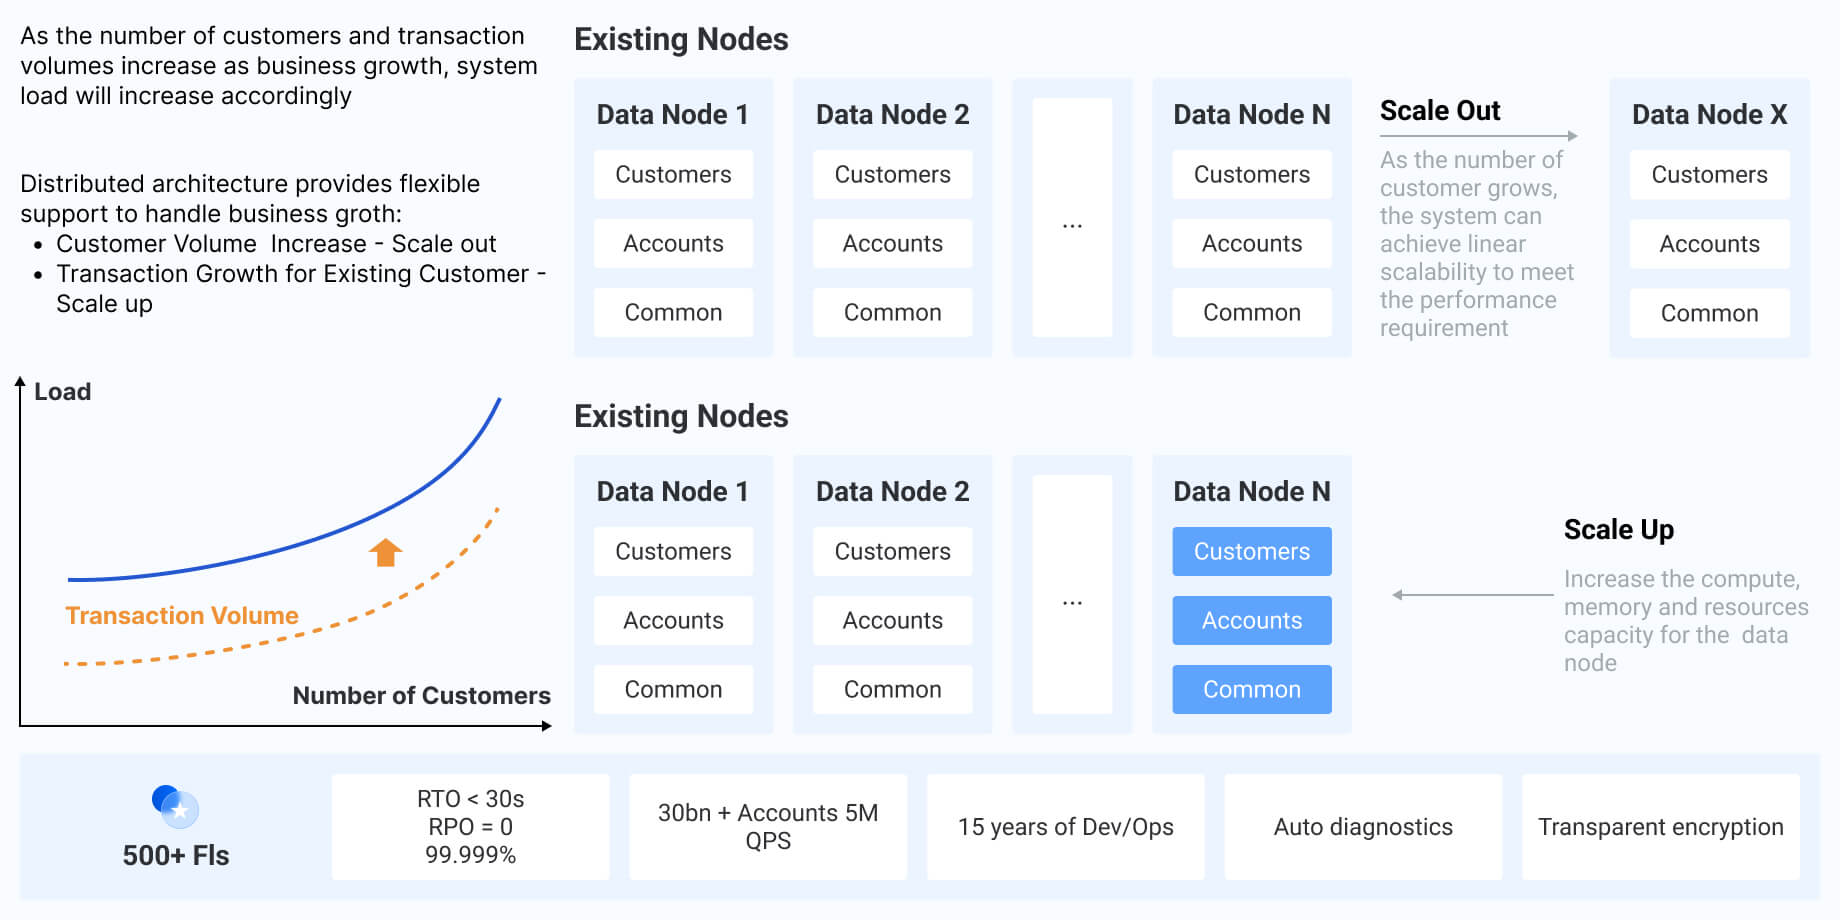Click the Scale Up heading

coord(1618,529)
